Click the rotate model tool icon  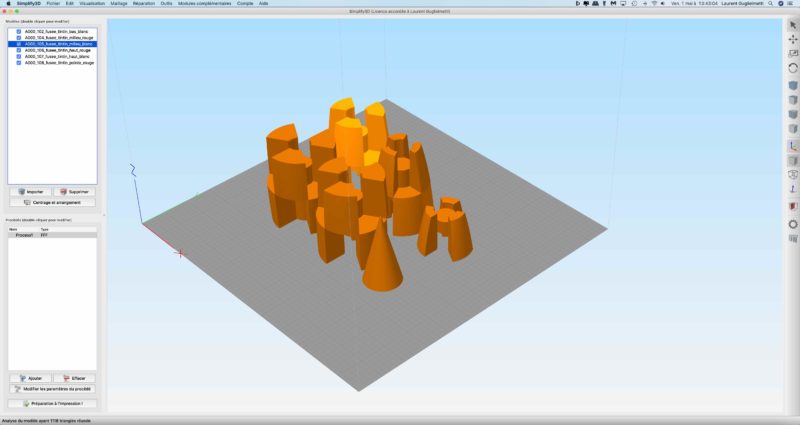793,68
